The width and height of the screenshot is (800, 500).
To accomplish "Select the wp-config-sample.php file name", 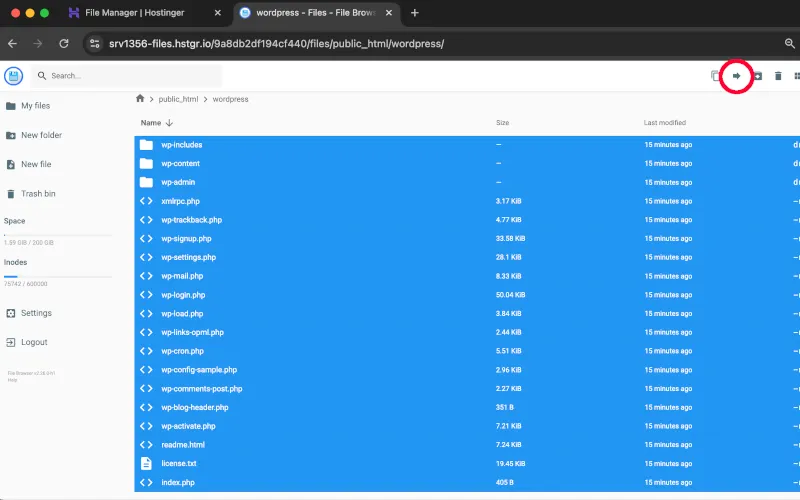I will pos(199,370).
